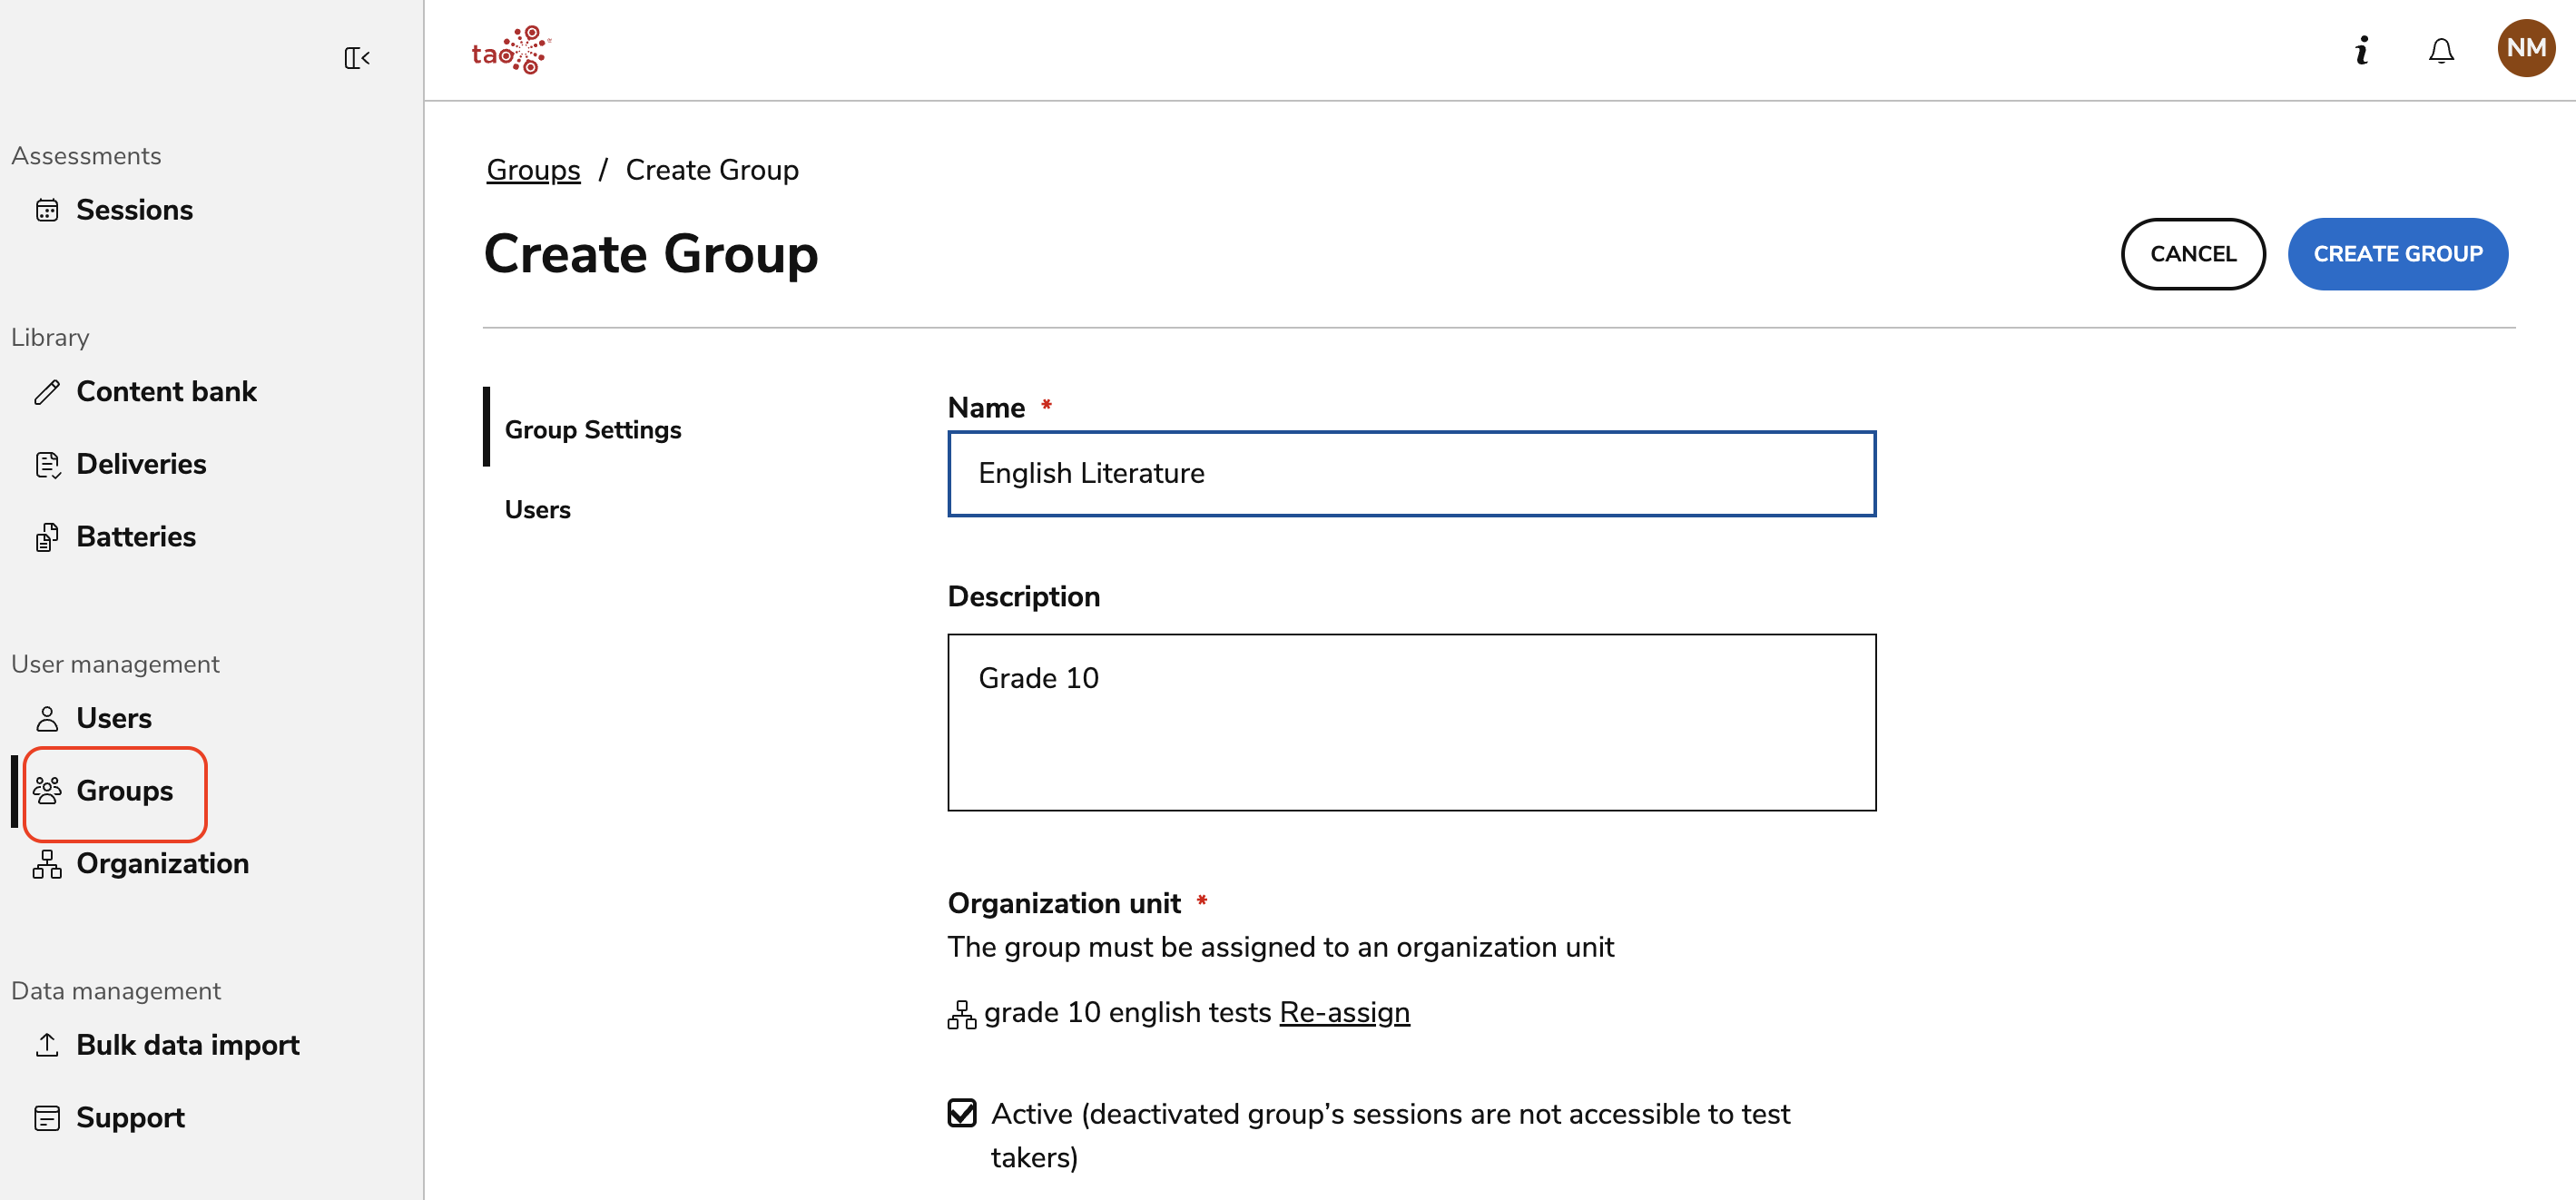
Task: Open Deliveries section
Action: click(x=141, y=464)
